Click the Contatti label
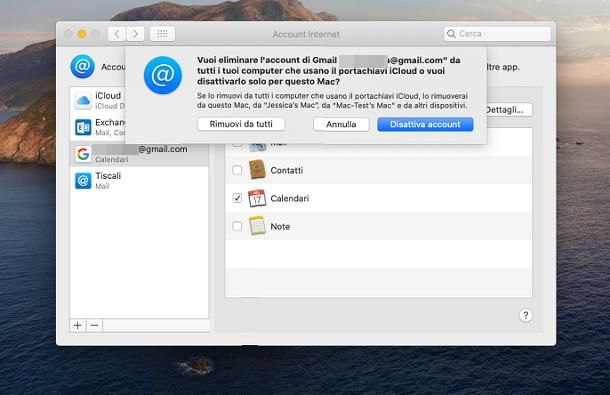The image size is (610, 395). click(287, 170)
